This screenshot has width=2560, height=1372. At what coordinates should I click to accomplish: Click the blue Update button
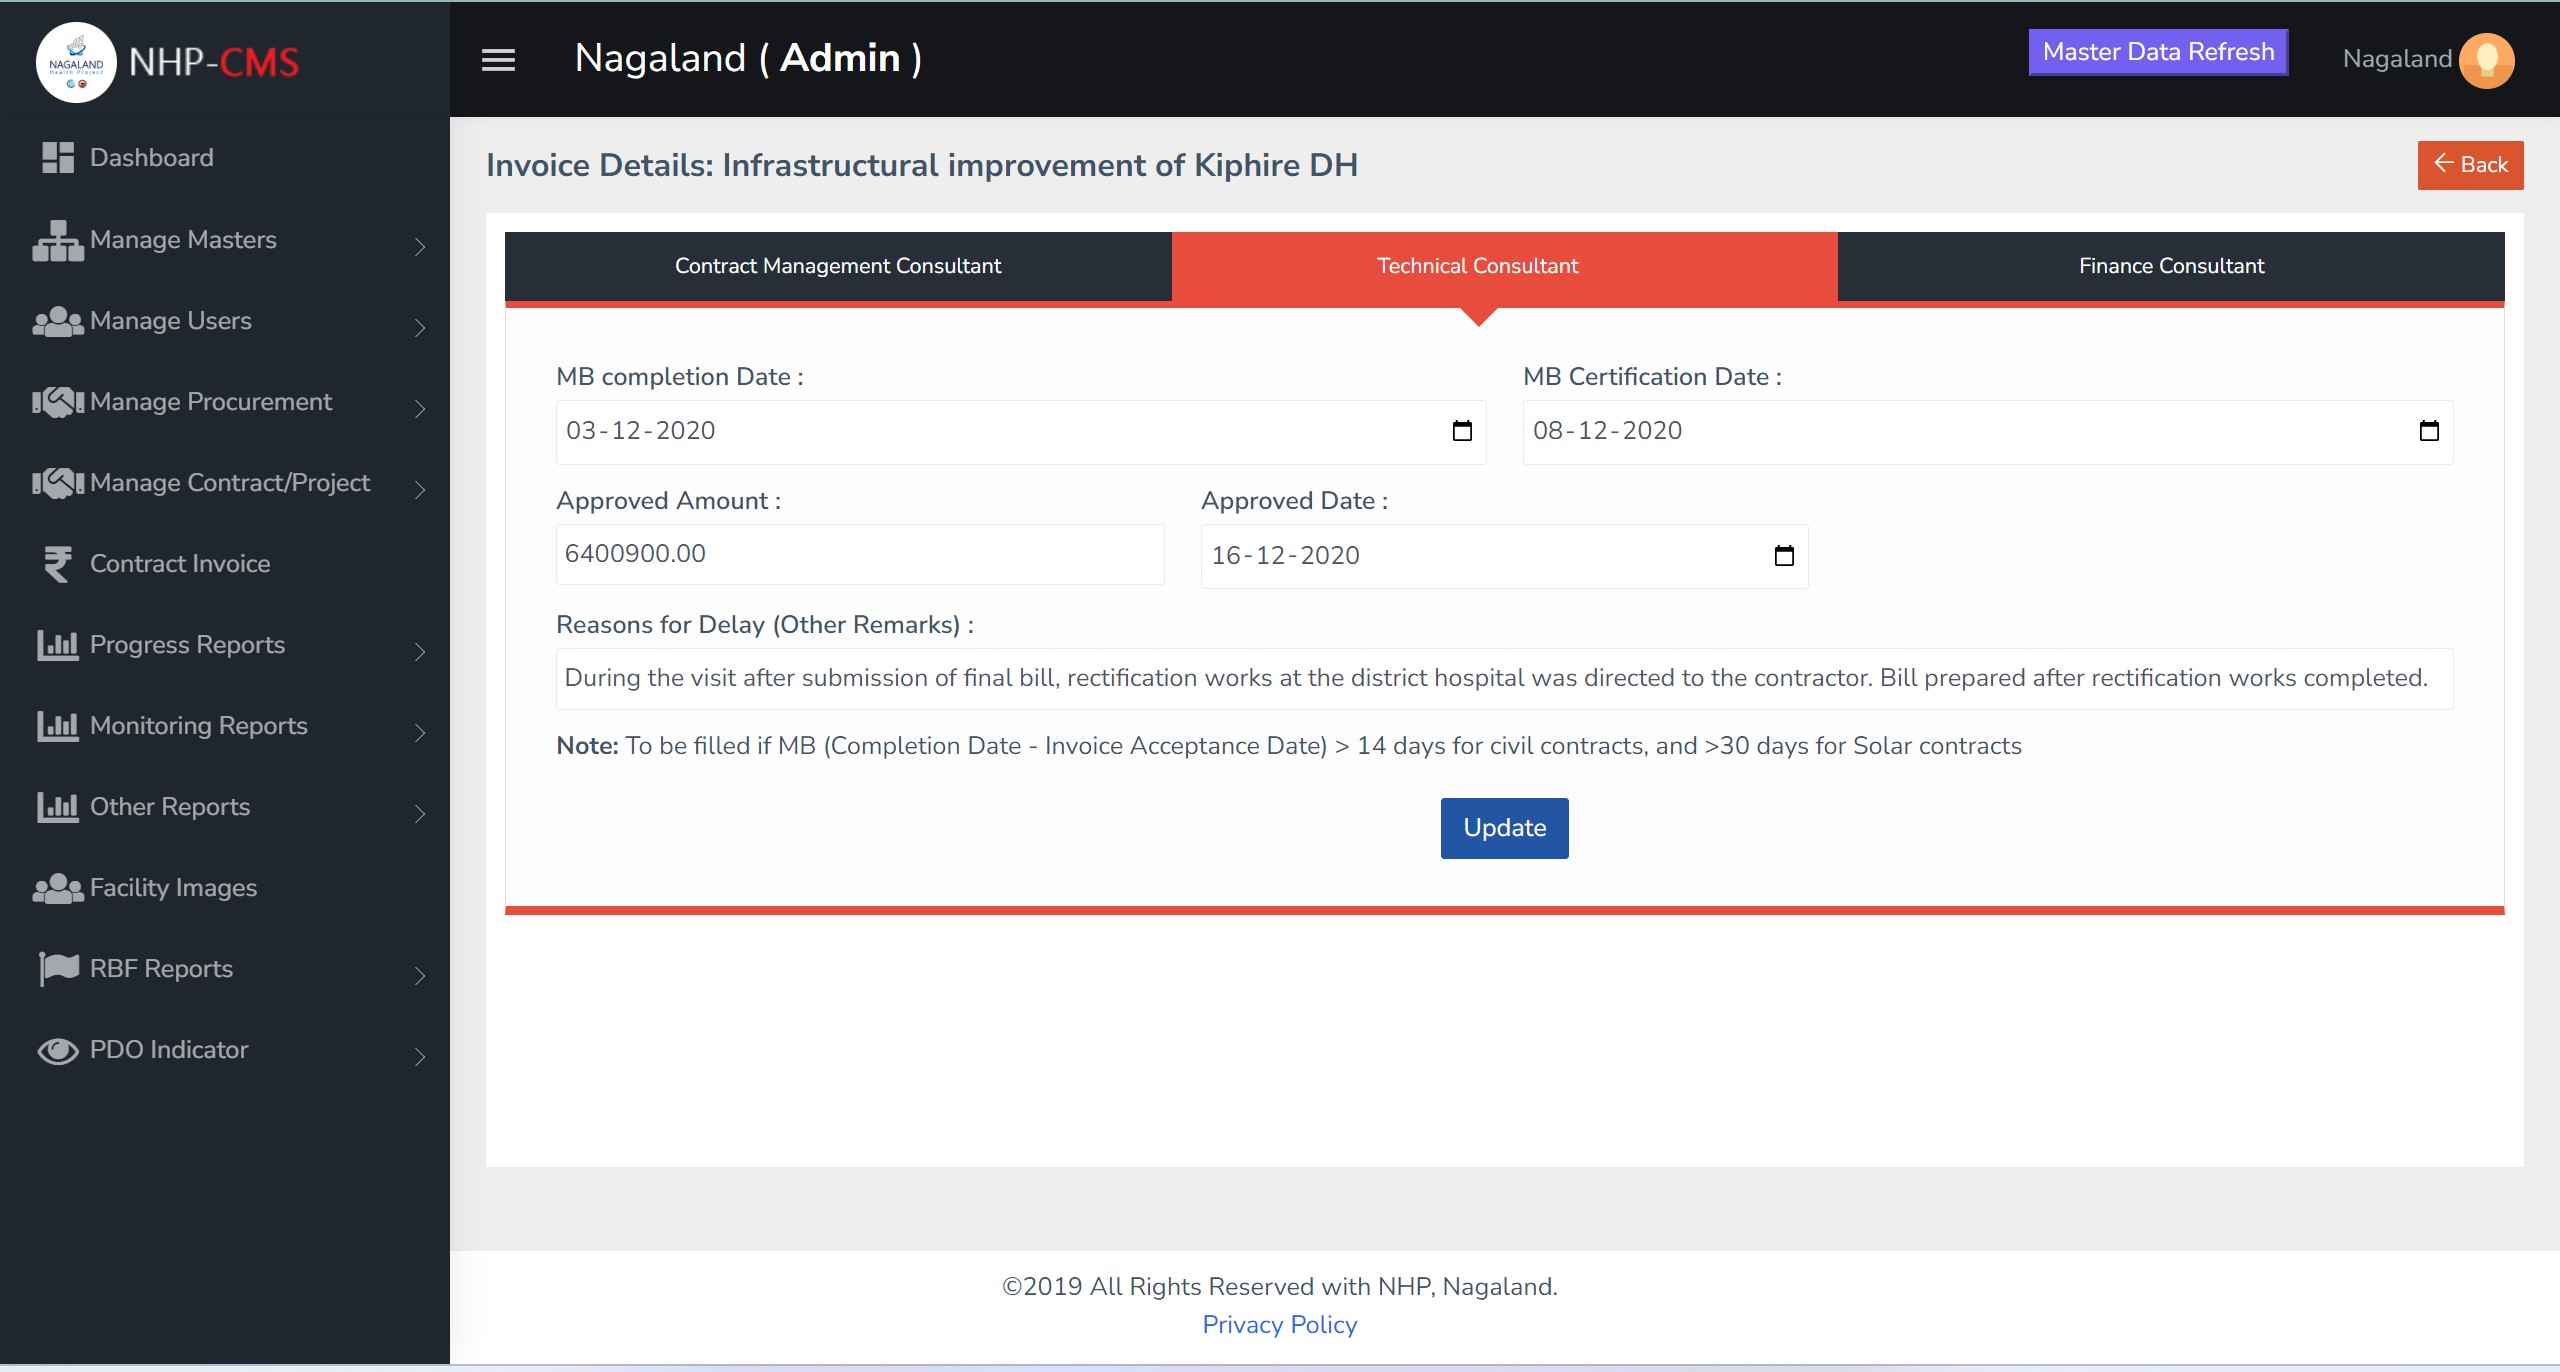click(x=1504, y=828)
